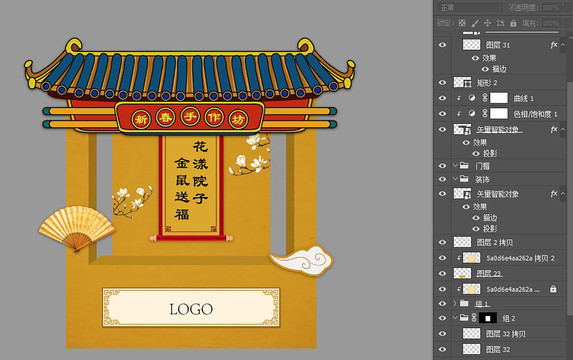Screen dimensions: 573x360
Task: Select the layer named 图层 32
Action: point(498,349)
